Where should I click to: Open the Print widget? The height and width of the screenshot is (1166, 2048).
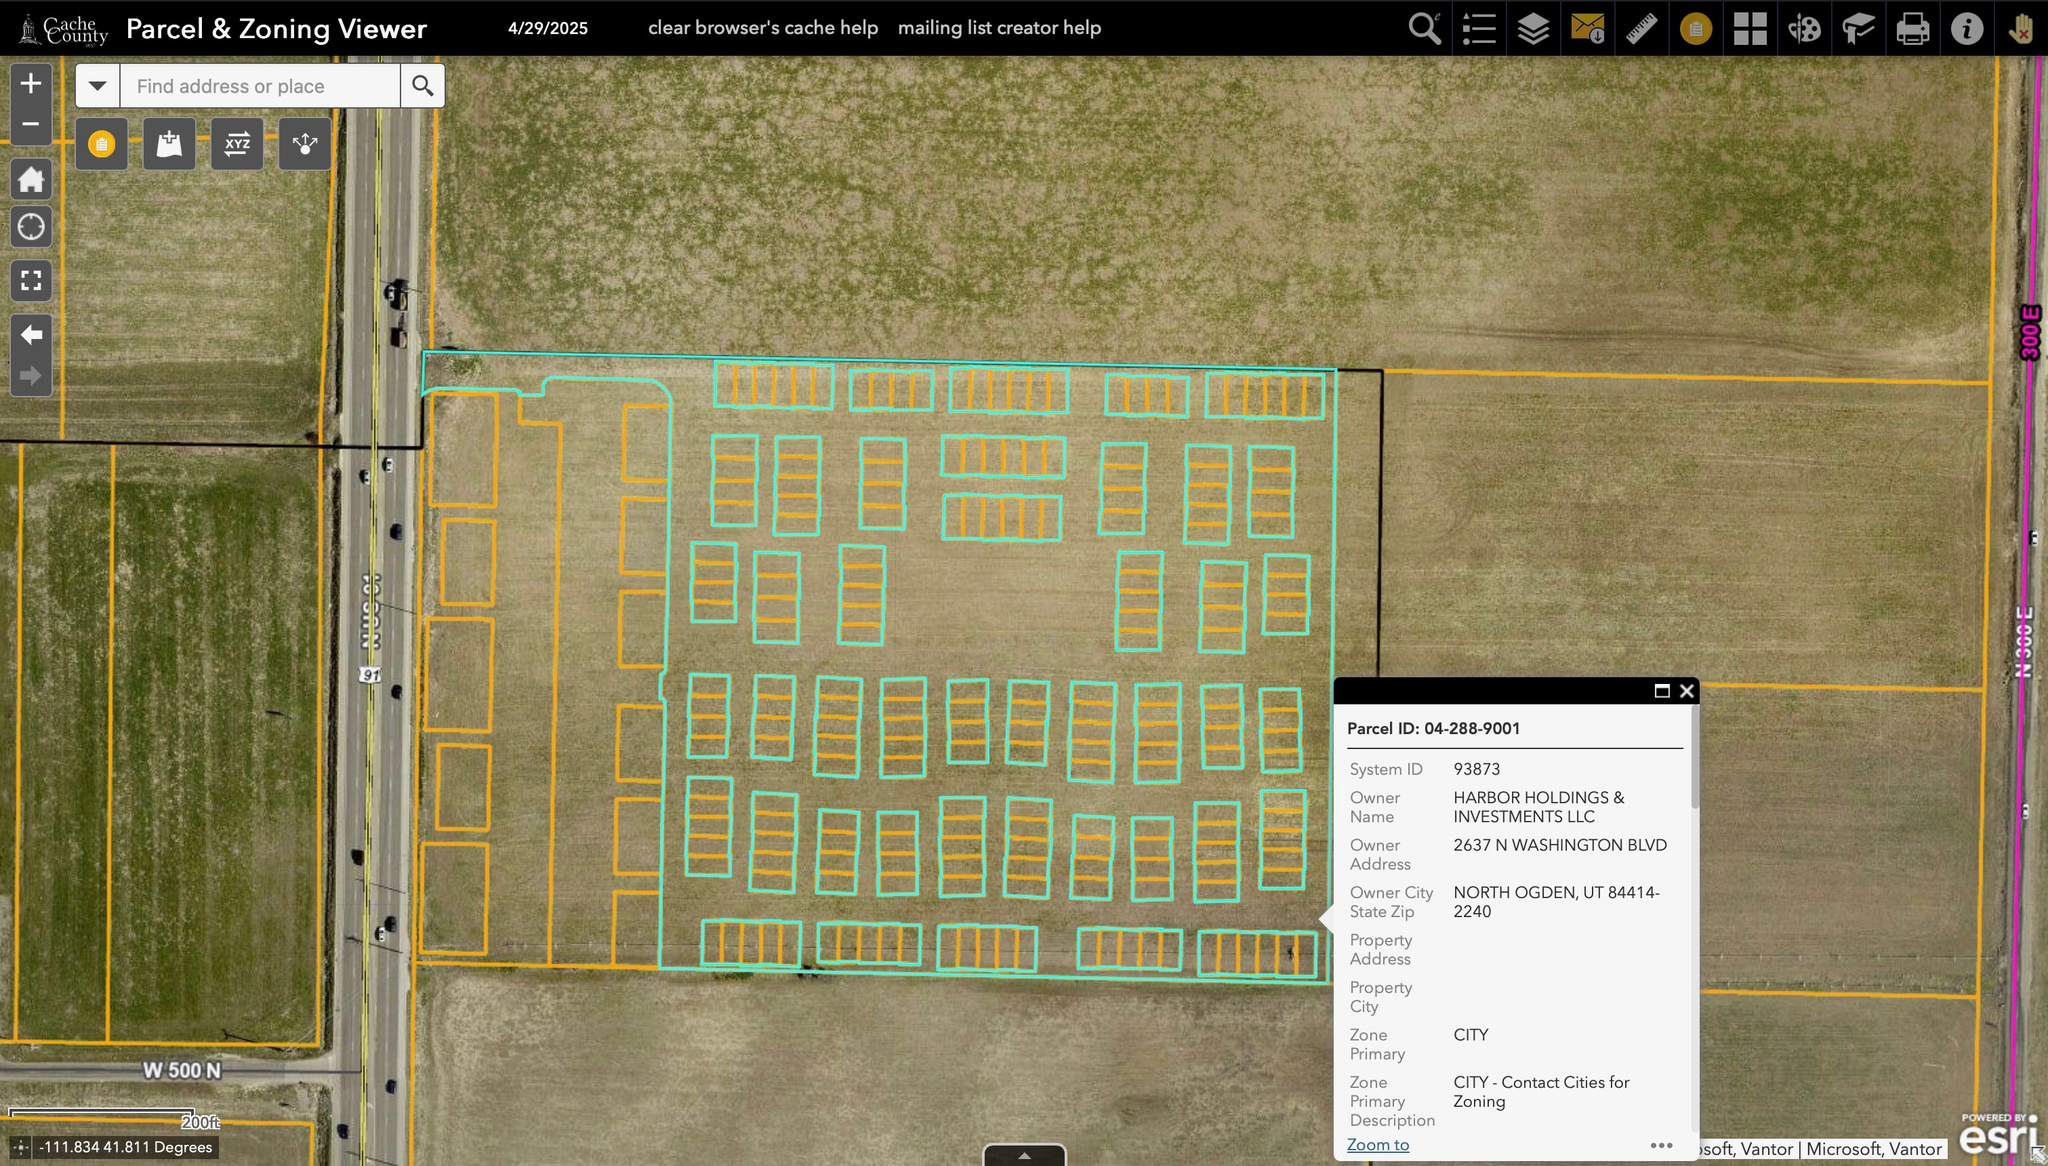(x=1912, y=28)
